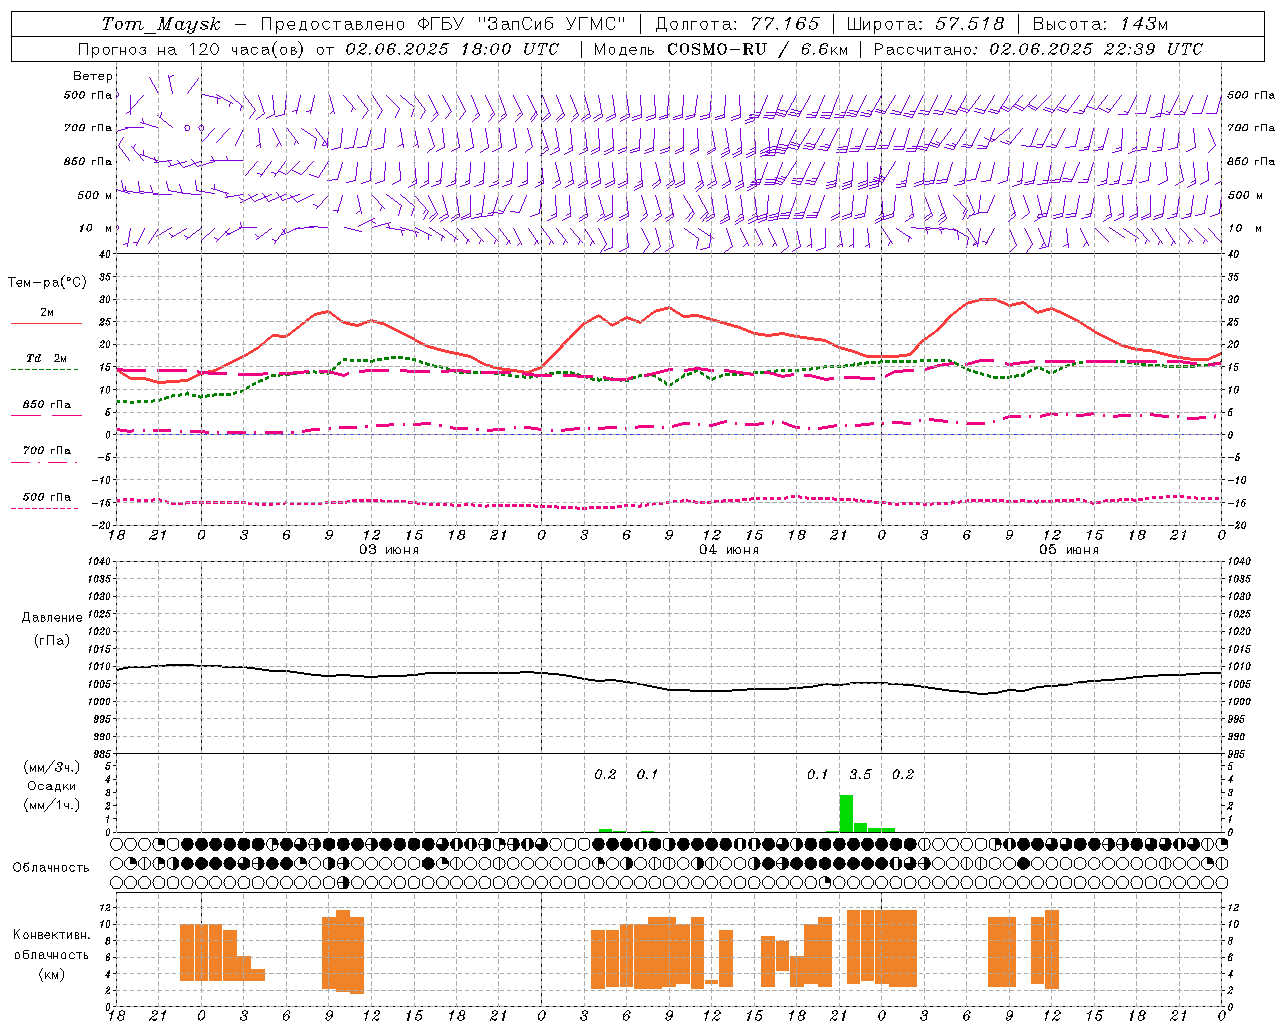Click the '(км)' unit under convective cloudiness
Screen dimensions: 1280x1024
51,974
